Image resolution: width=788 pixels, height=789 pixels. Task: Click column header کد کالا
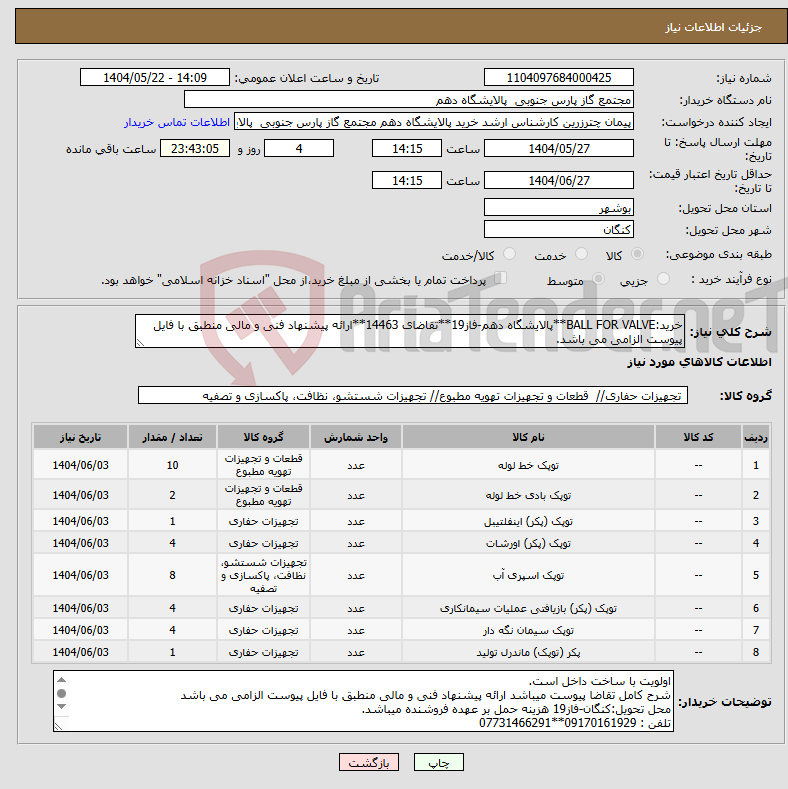[x=698, y=437]
